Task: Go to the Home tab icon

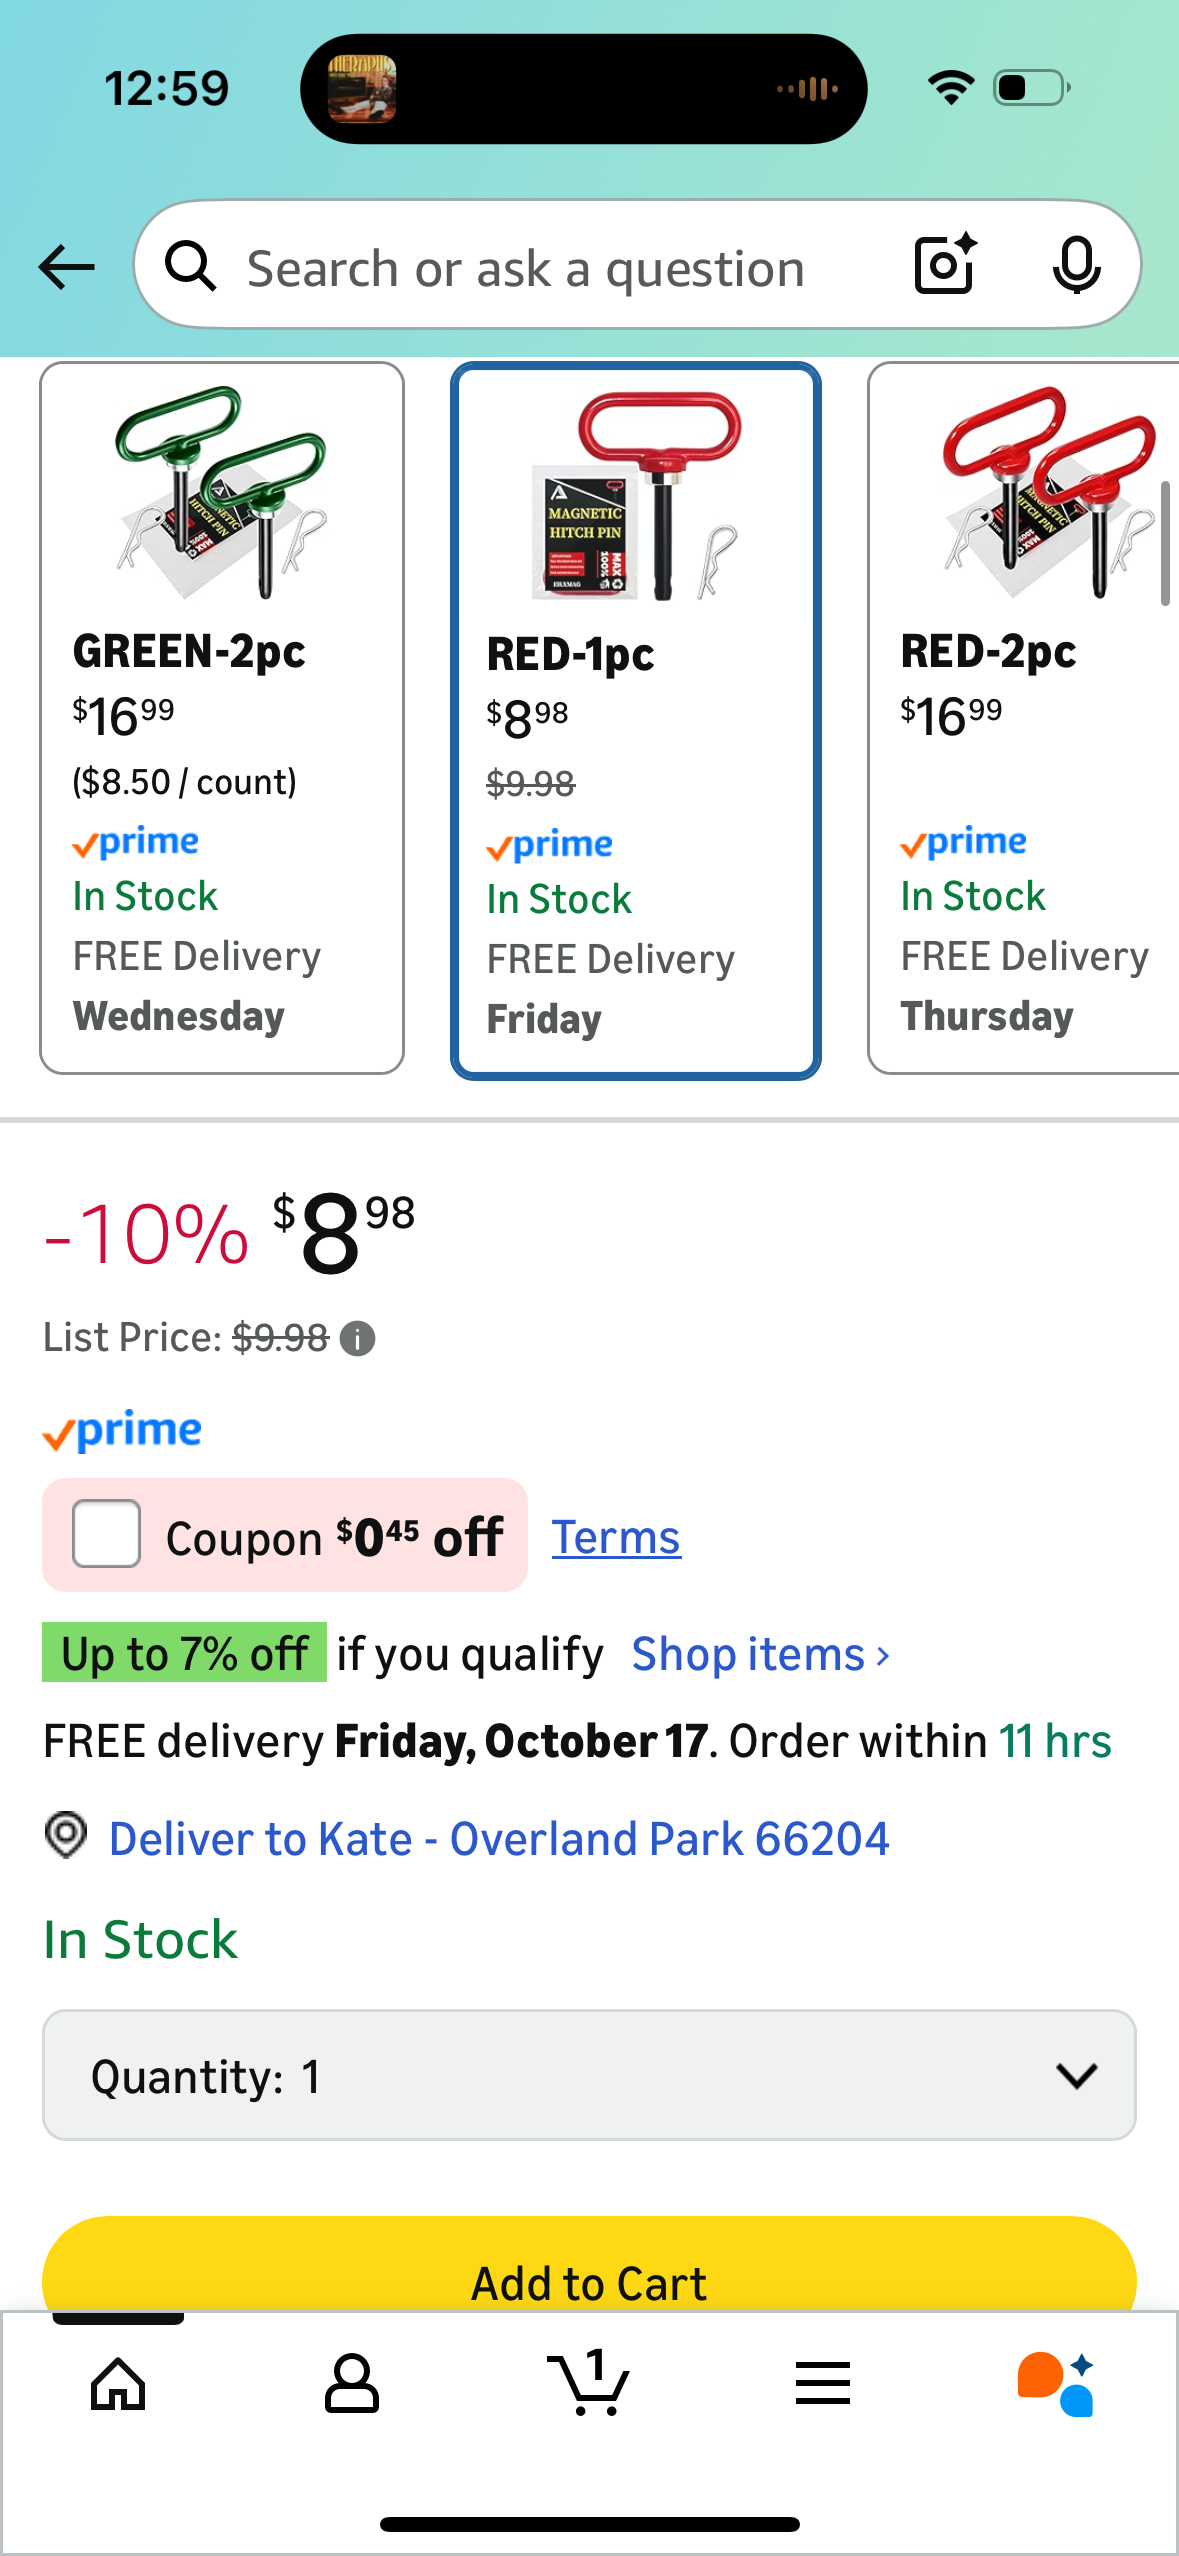Action: [118, 2384]
